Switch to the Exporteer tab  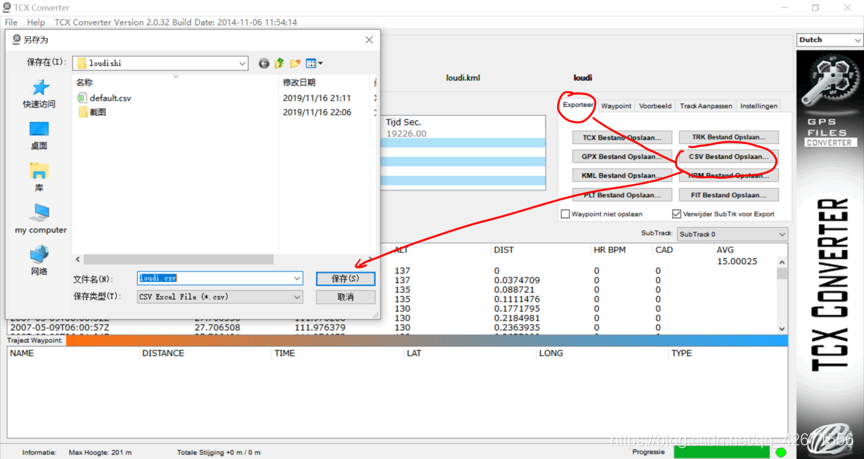[578, 105]
